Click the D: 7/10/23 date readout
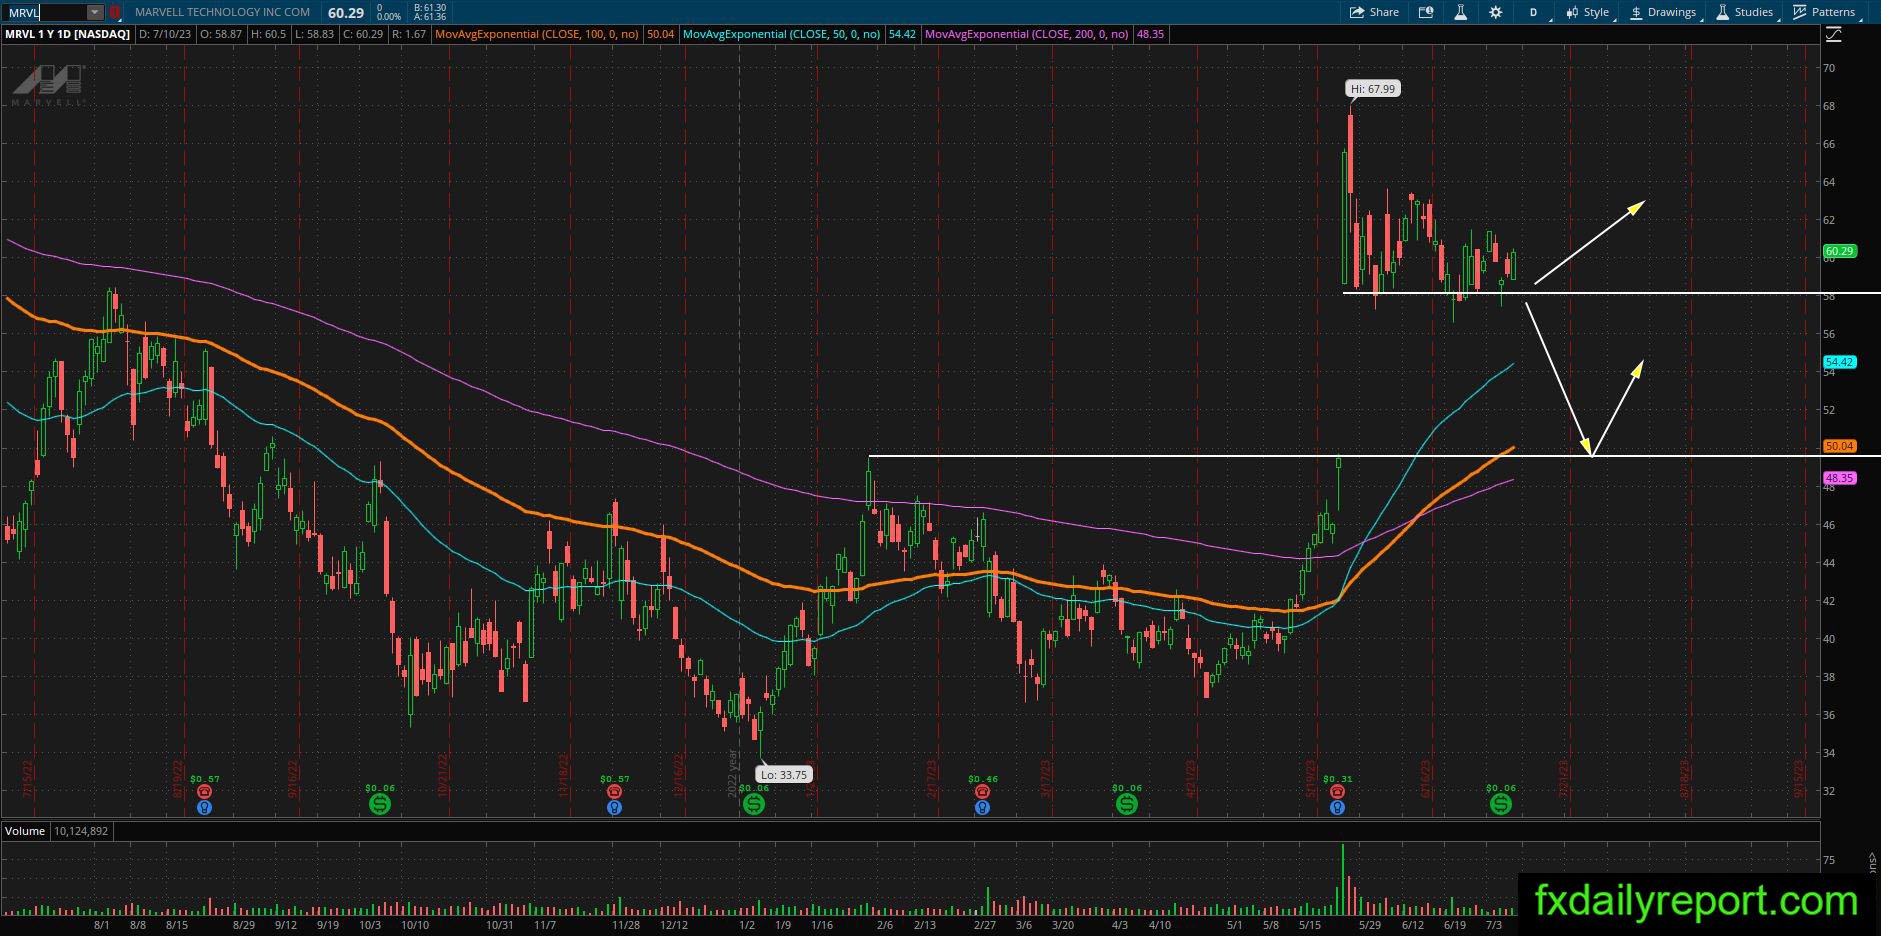The height and width of the screenshot is (936, 1881). [165, 34]
